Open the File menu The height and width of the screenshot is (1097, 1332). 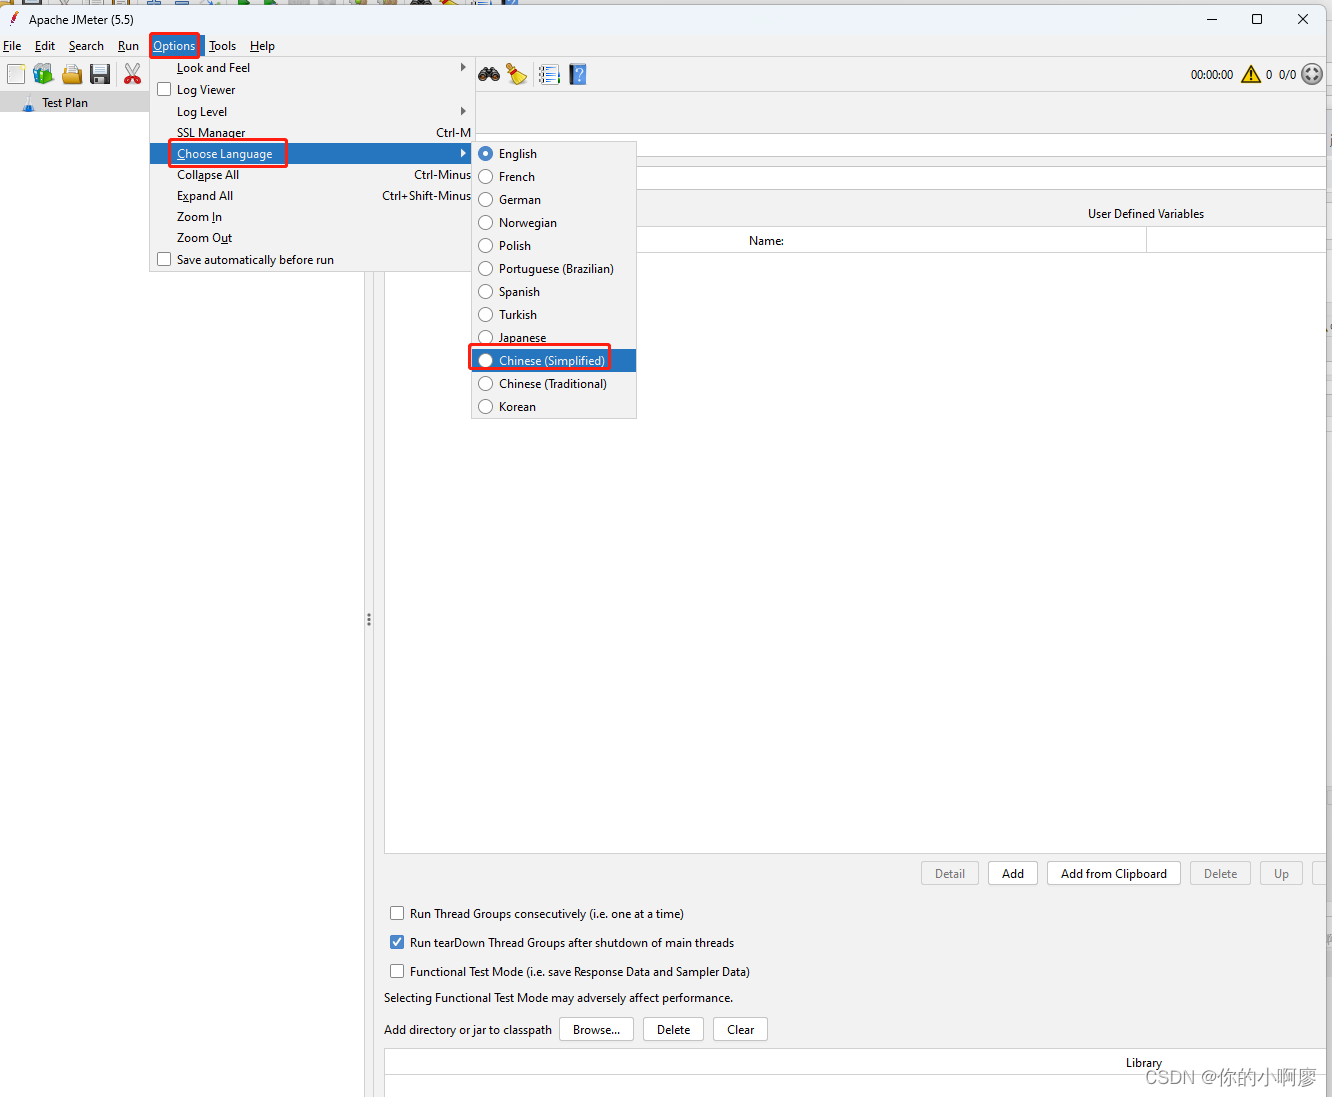[12, 46]
